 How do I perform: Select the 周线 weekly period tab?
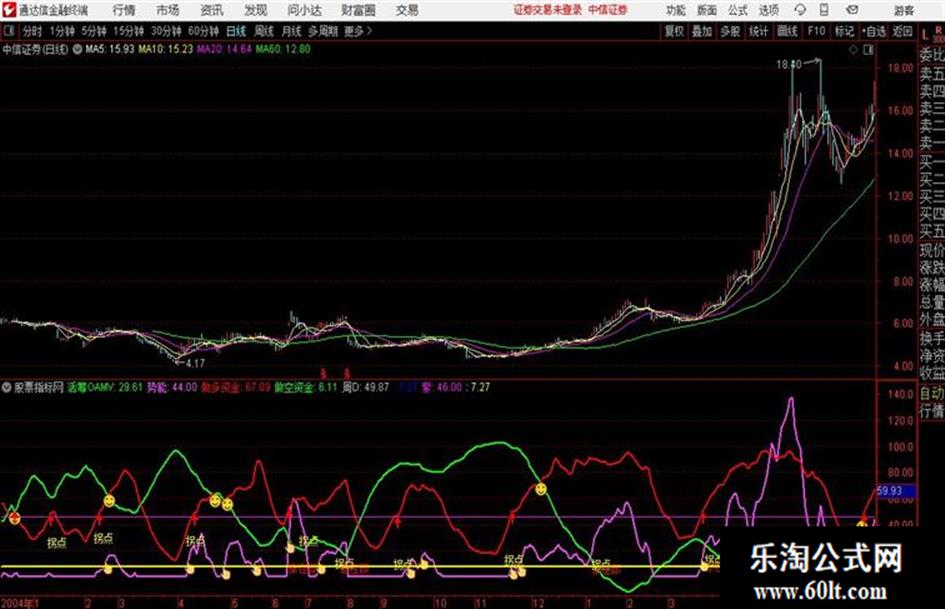(264, 31)
